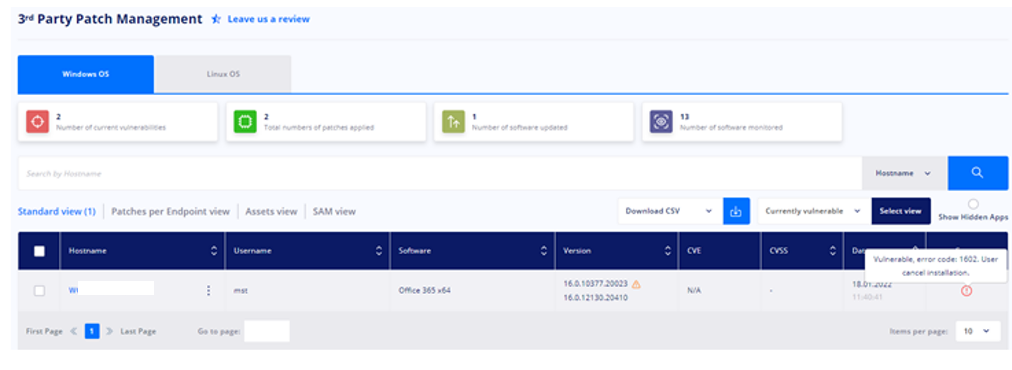Image resolution: width=1012 pixels, height=370 pixels.
Task: Sort by the Version column arrows
Action: click(668, 251)
